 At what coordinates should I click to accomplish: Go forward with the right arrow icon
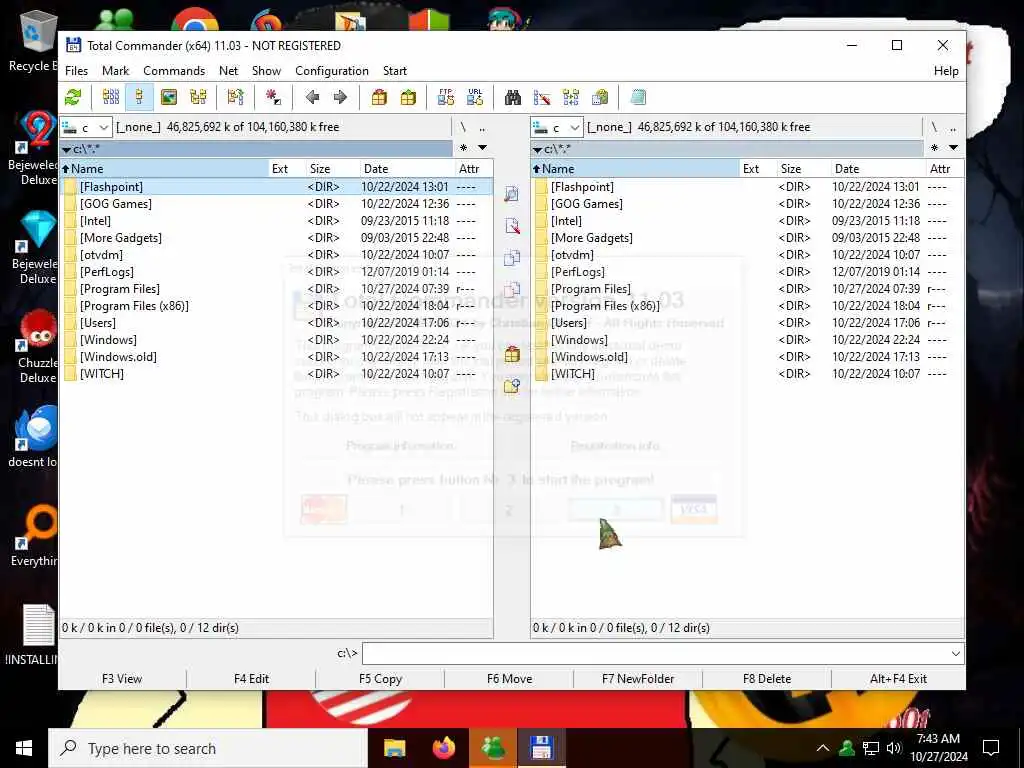tap(340, 97)
